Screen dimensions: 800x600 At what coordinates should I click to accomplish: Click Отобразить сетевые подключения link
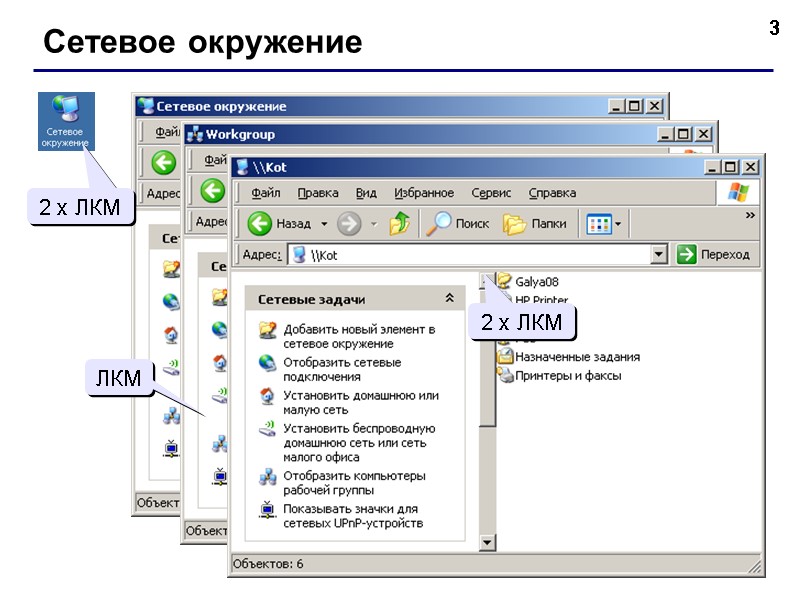pyautogui.click(x=342, y=369)
